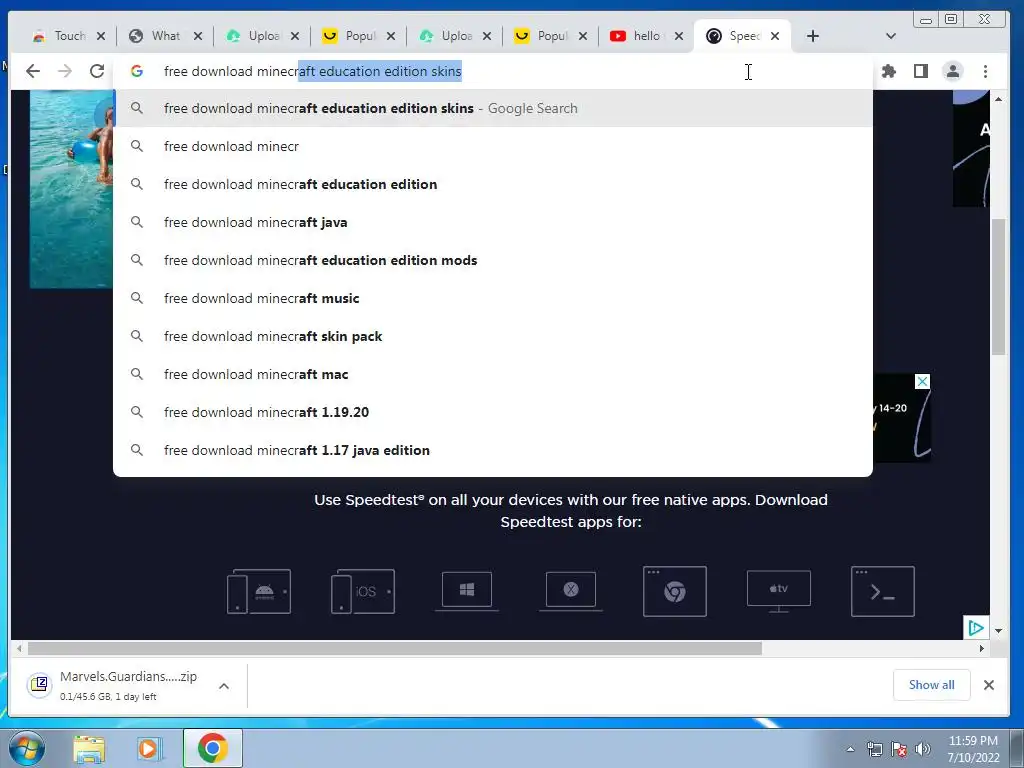Choose suggestion 'free download minecraft mac'
Screen dimensions: 1024x768
point(492,374)
